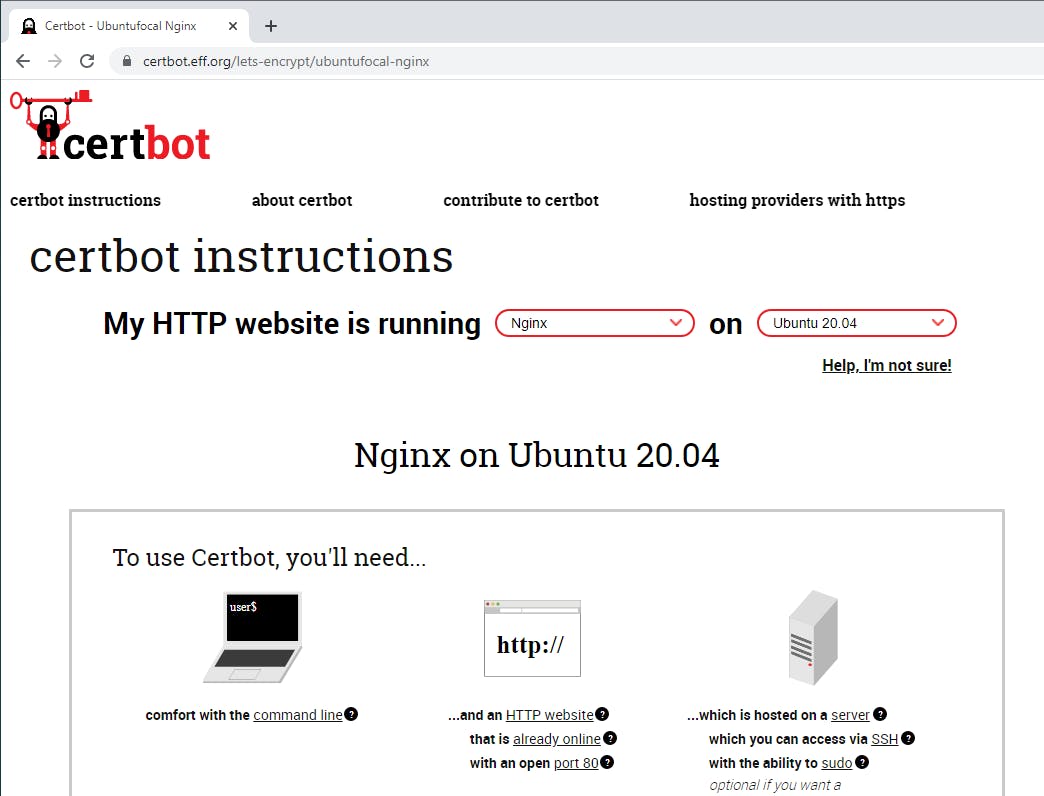
Task: Open about certbot menu item
Action: (x=302, y=200)
